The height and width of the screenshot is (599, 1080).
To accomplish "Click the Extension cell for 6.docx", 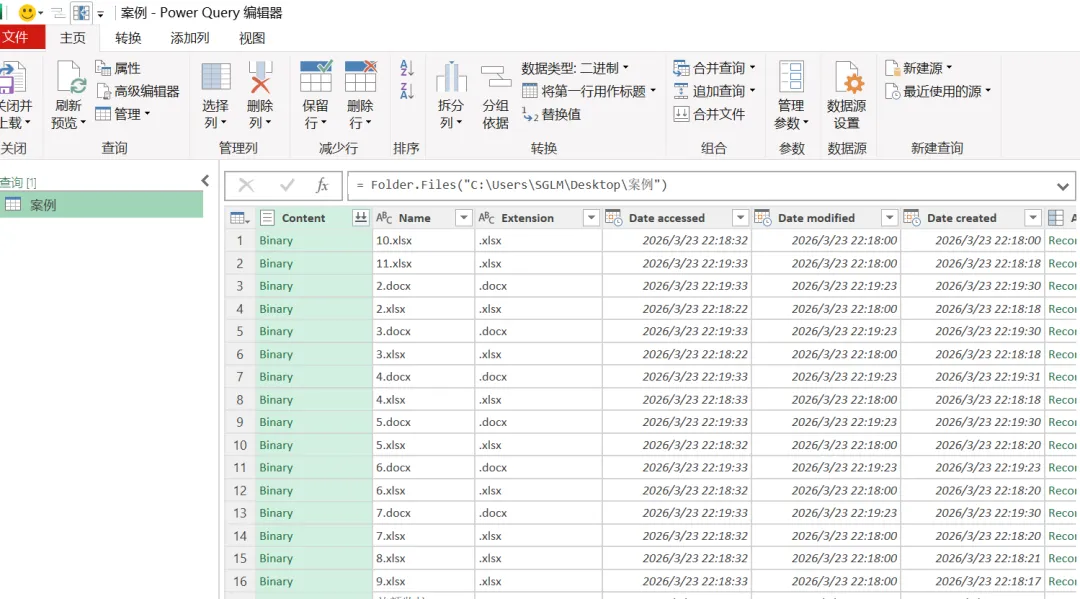I will (x=538, y=467).
